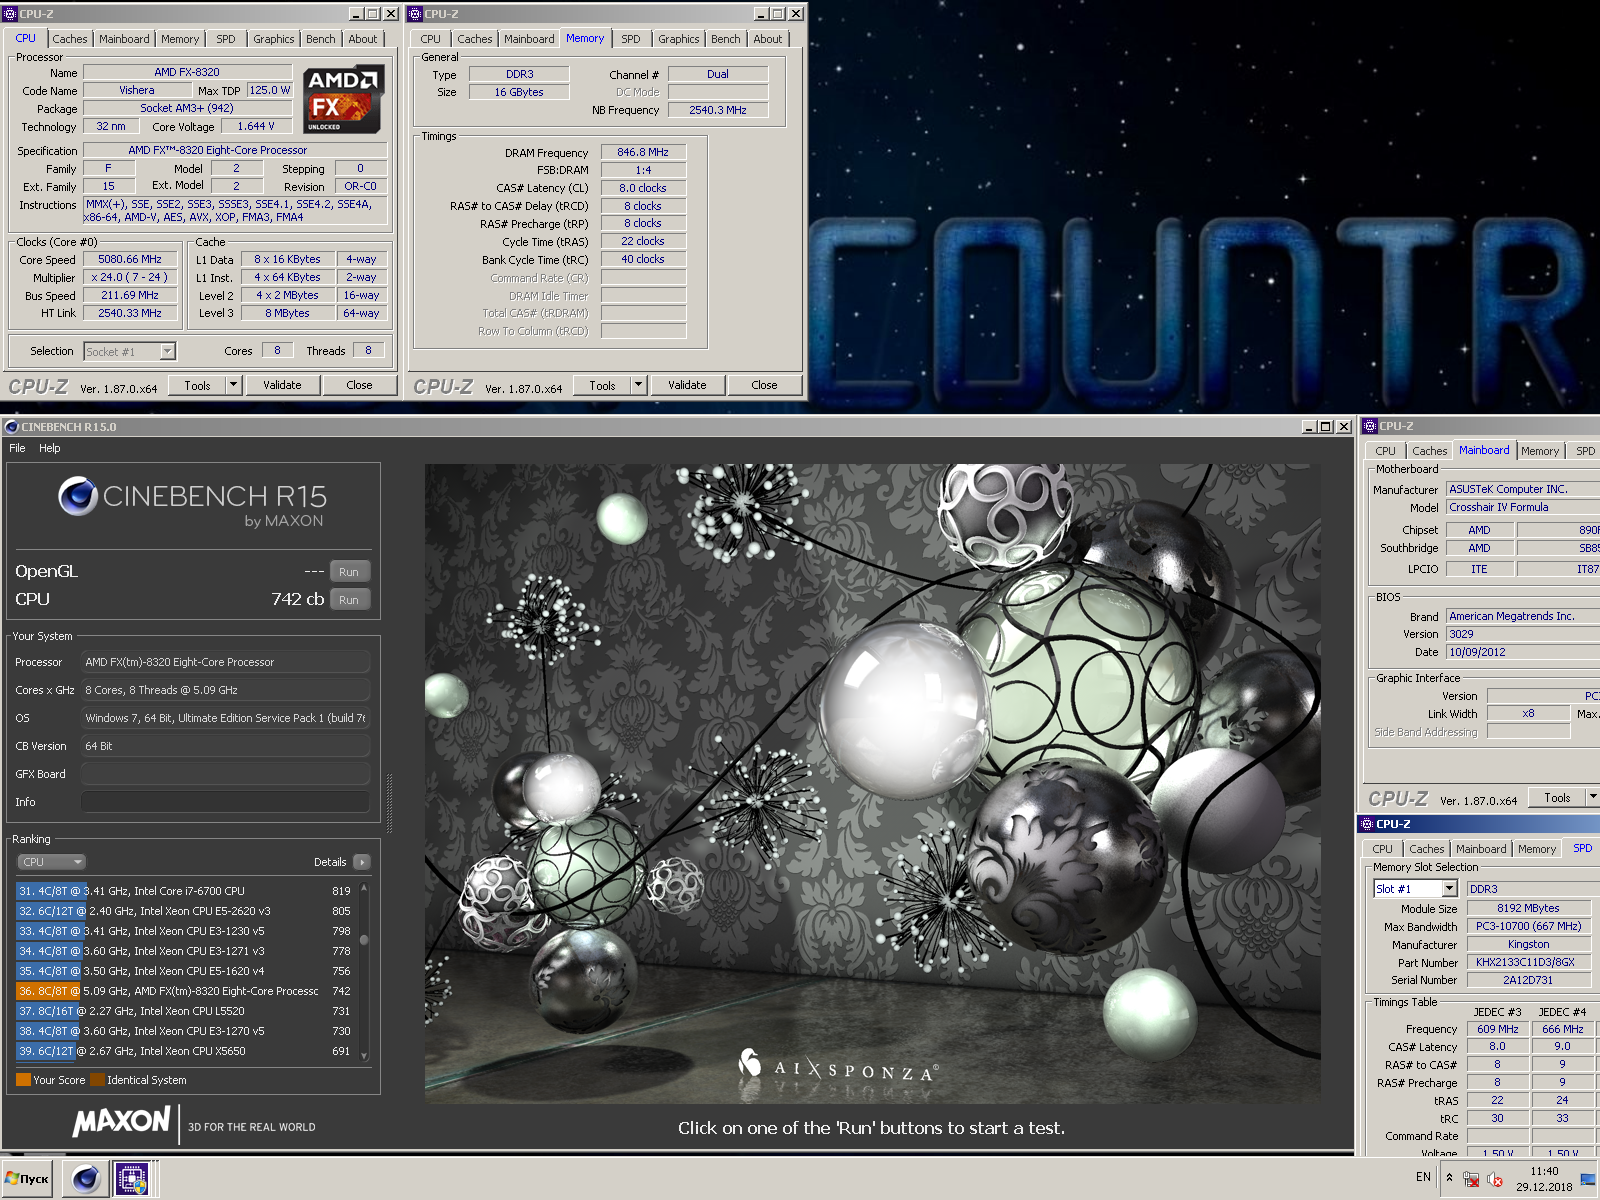Click the Cinebench title bar icon

[x=12, y=427]
